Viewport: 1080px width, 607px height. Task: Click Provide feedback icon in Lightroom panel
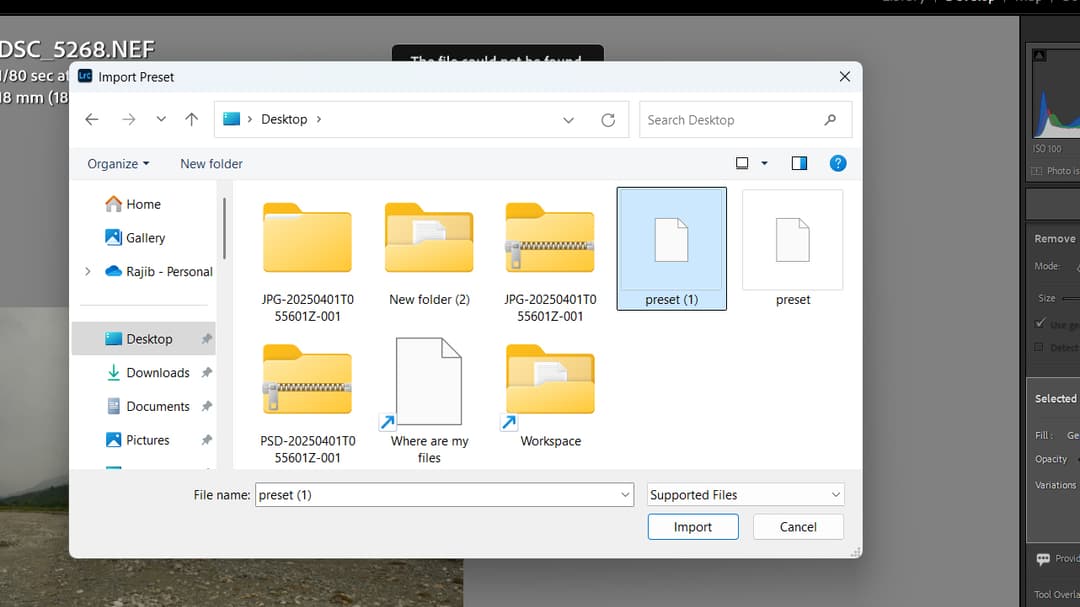point(1043,559)
